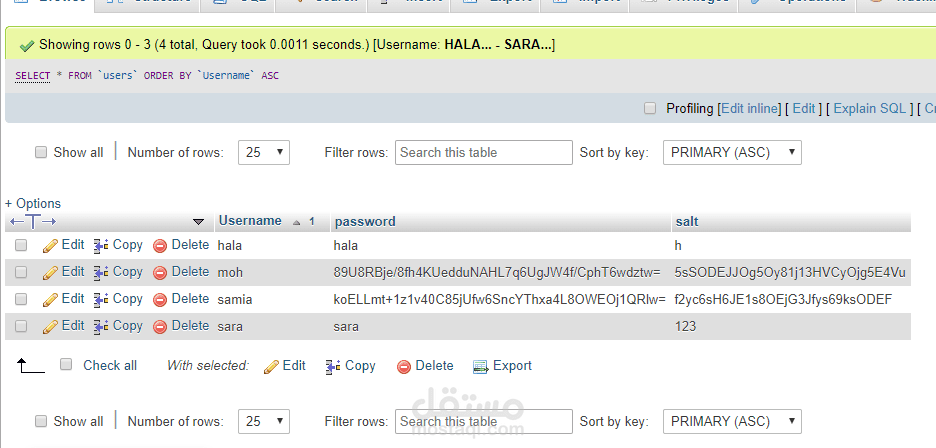Enable the Profiling checkbox
This screenshot has width=936, height=448.
[650, 108]
